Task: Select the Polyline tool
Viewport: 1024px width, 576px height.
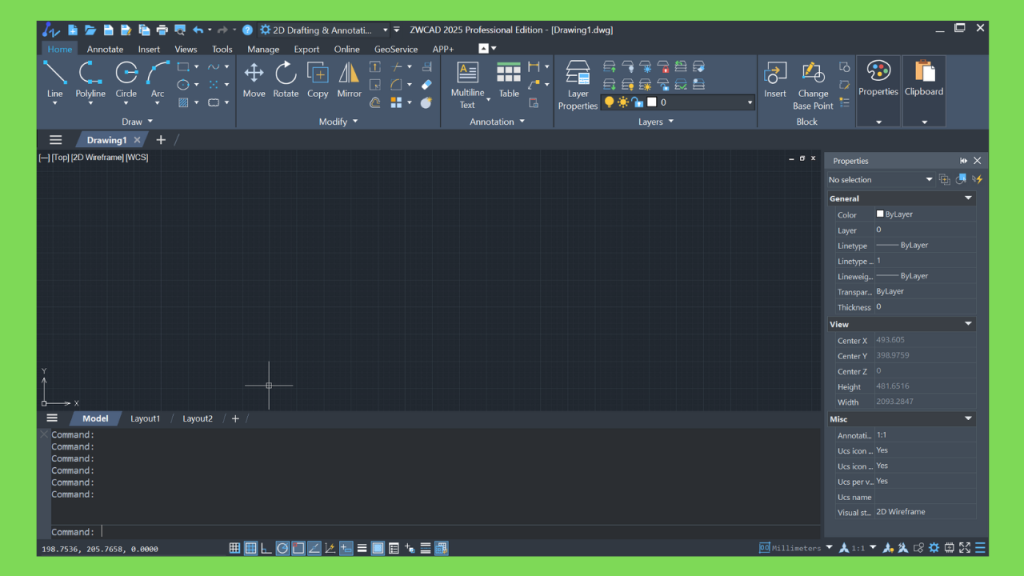Action: (x=90, y=80)
